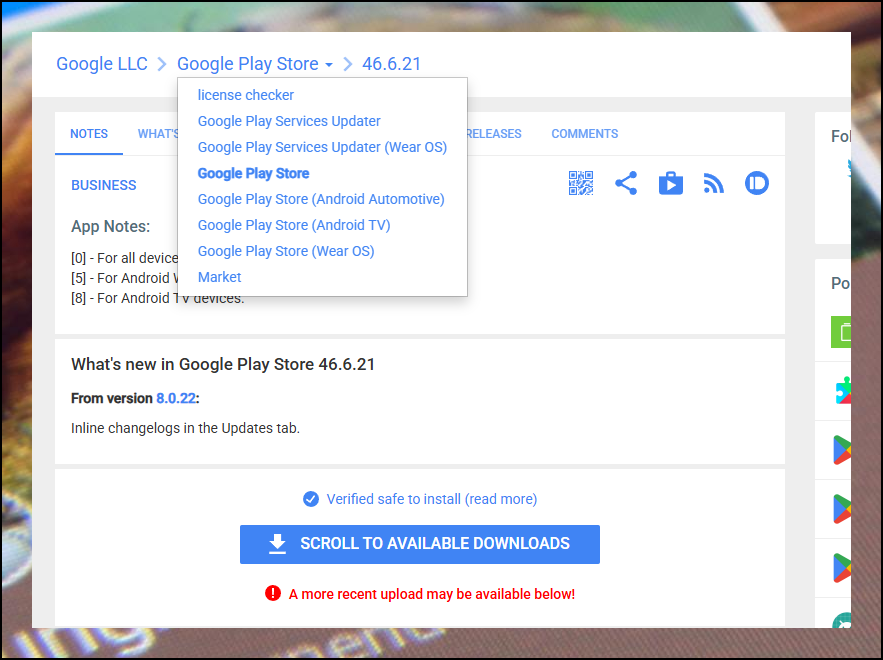This screenshot has height=660, width=883.
Task: Open the version 8.0.22 link
Action: [176, 398]
